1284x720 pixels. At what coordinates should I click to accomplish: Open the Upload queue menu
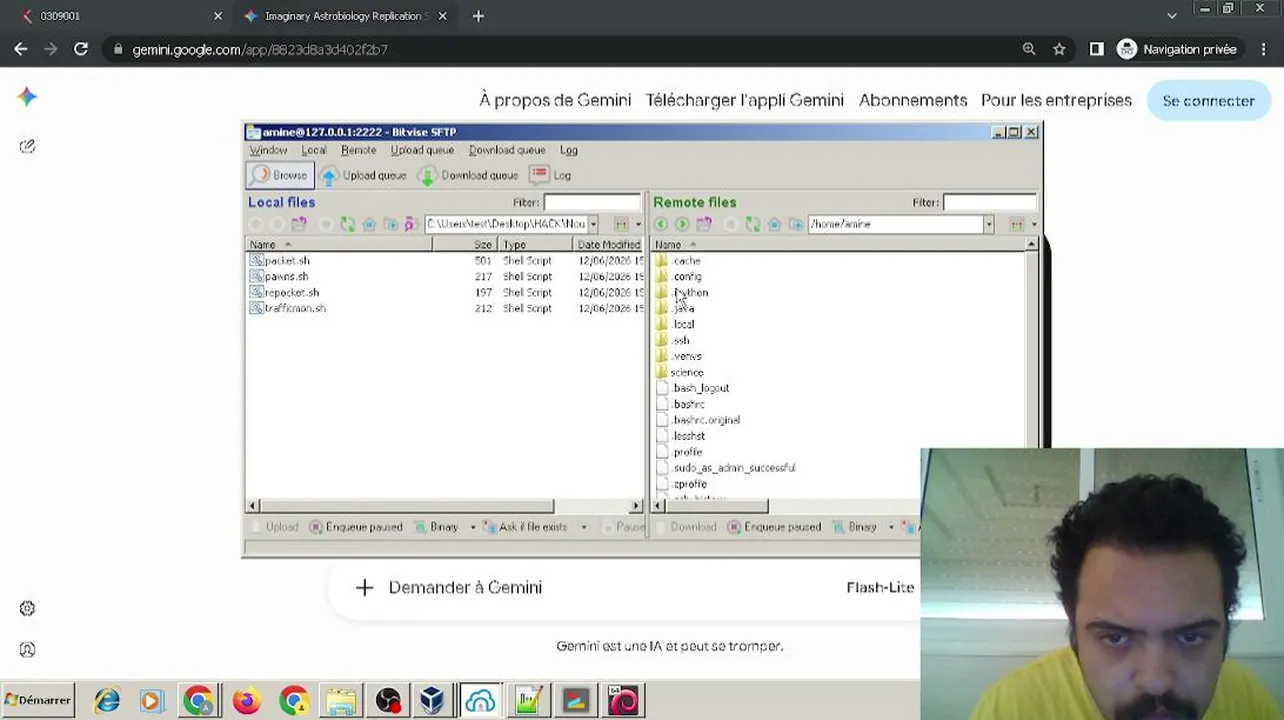[422, 150]
